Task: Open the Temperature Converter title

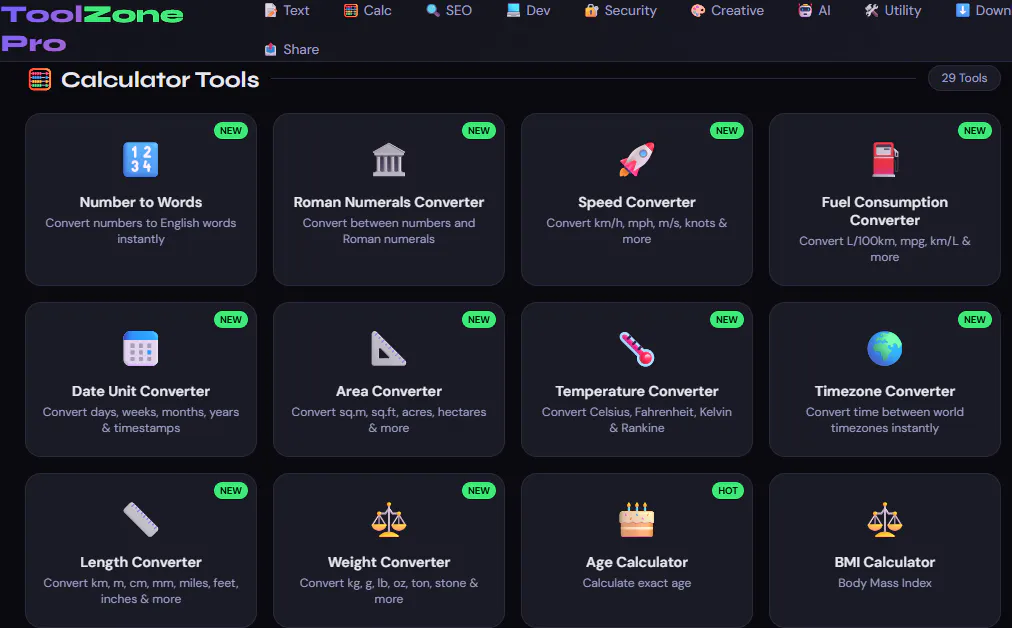Action: point(636,391)
